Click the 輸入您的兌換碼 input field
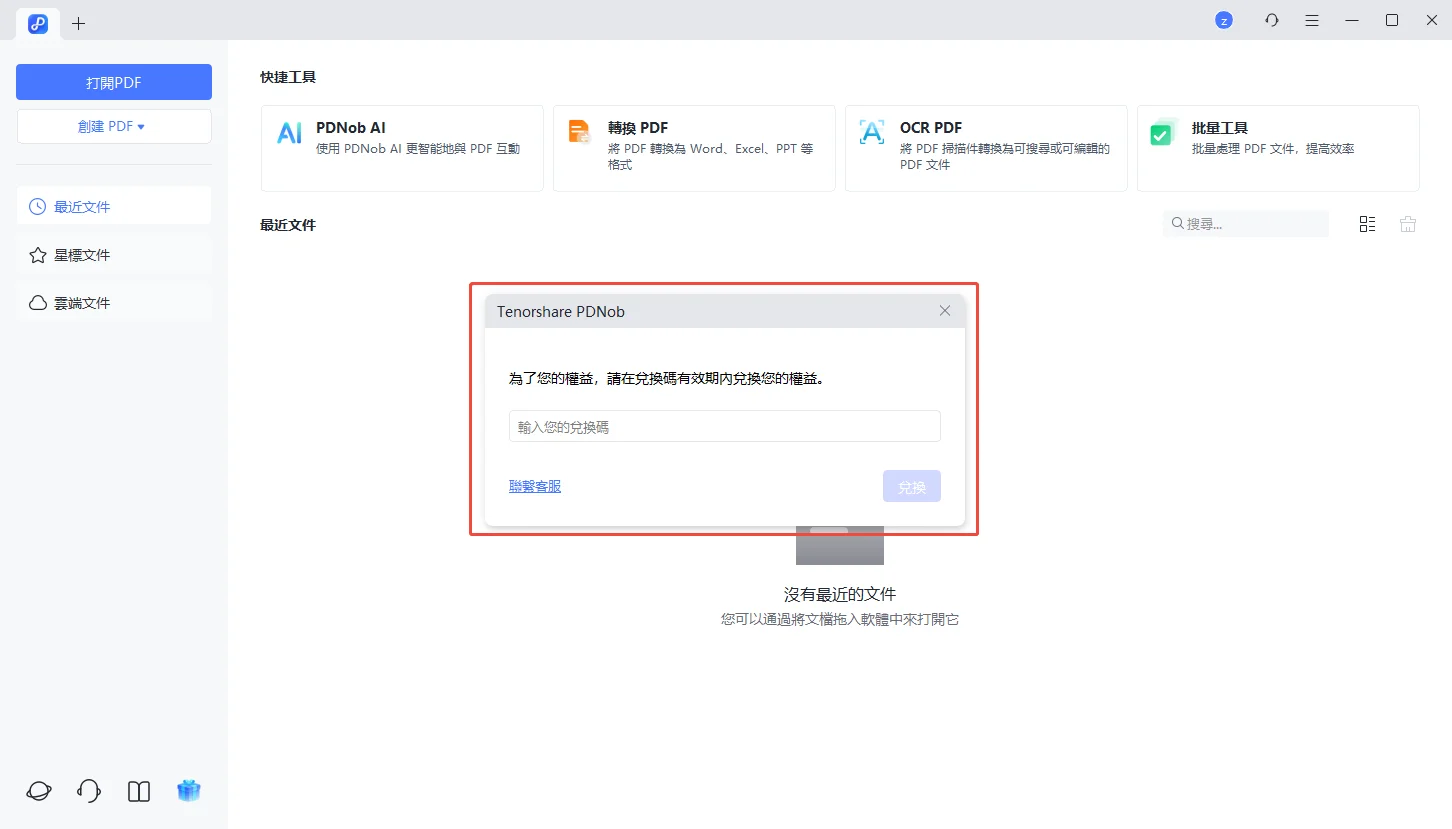Viewport: 1452px width, 829px height. coord(725,426)
